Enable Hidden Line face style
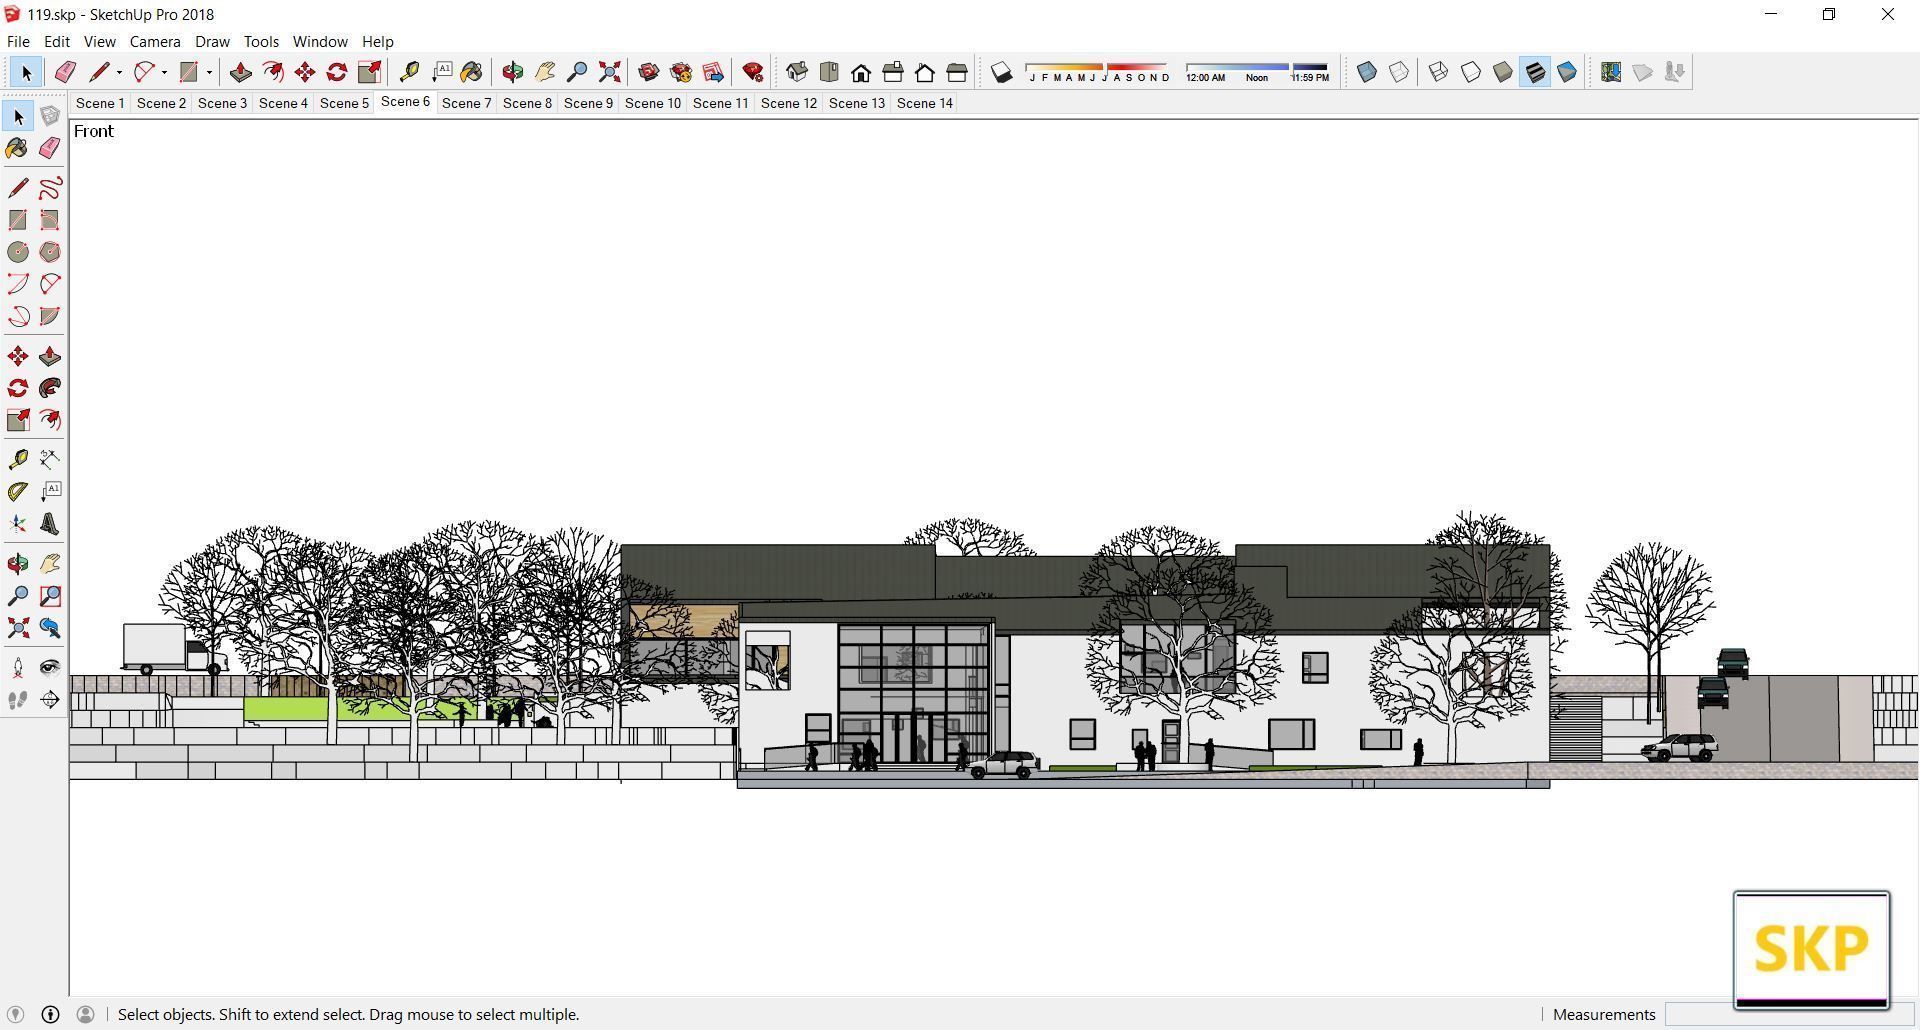The height and width of the screenshot is (1030, 1920). (1470, 72)
